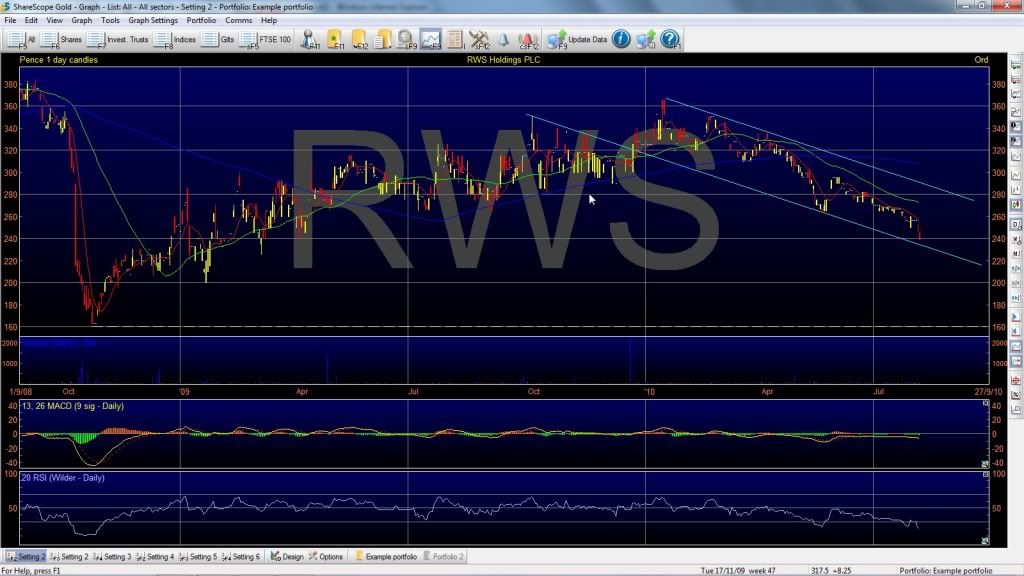Open the yellow portfolio folder icon (F11)
1024x576 pixels.
click(335, 40)
